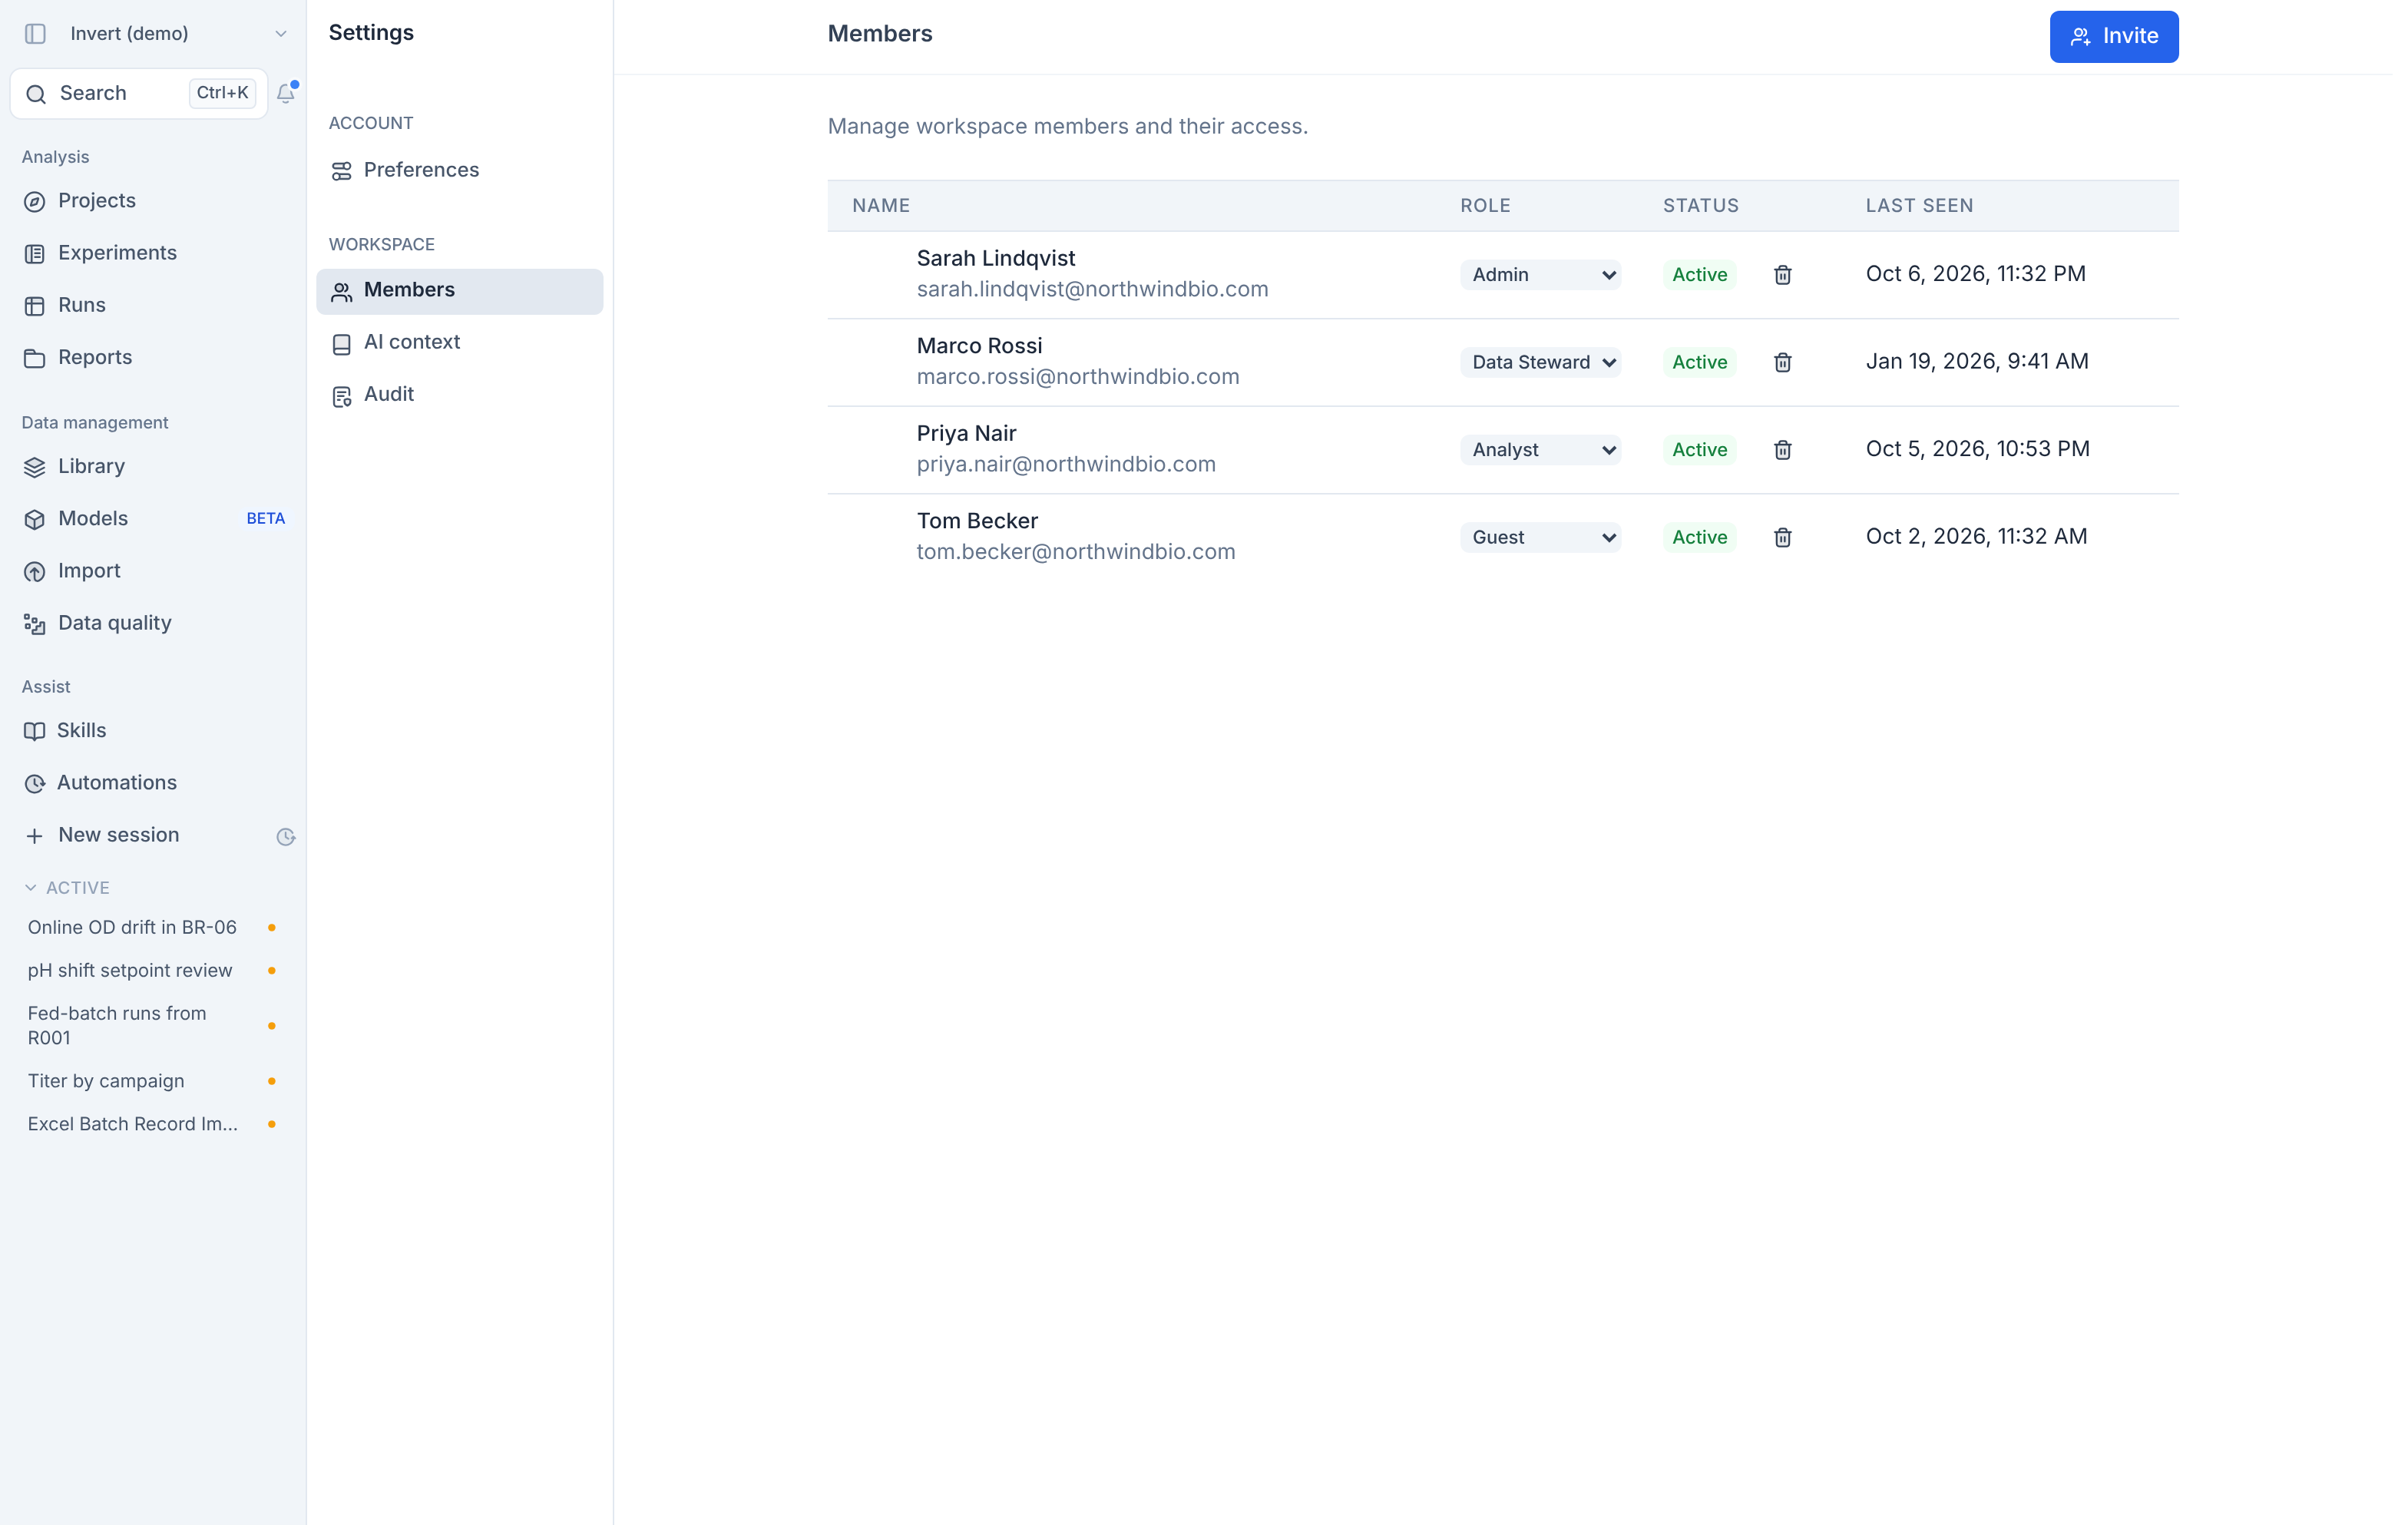Collapse the ACTIVE sessions list
The height and width of the screenshot is (1525, 2408).
pos(67,888)
